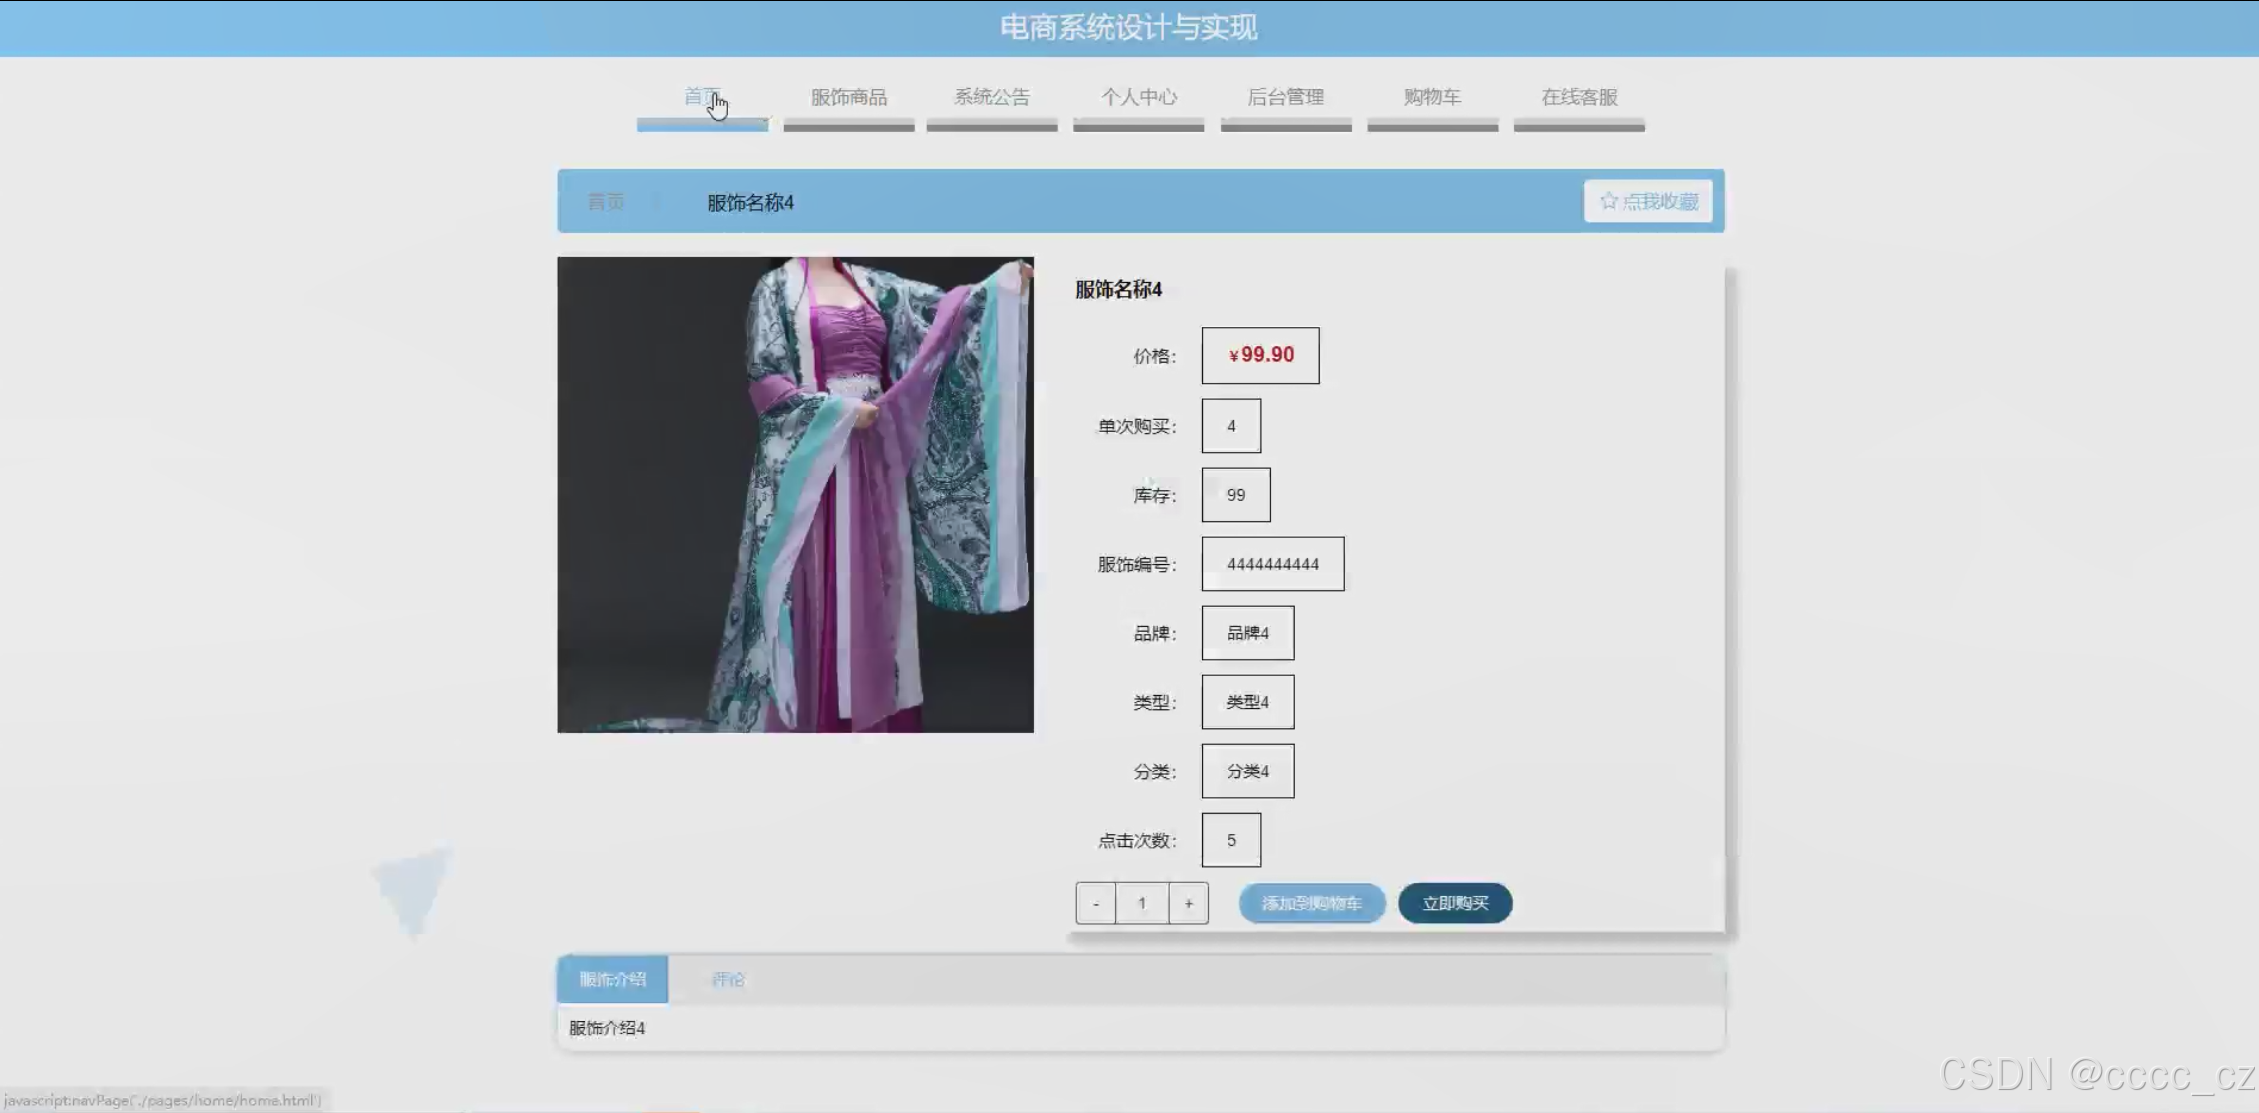
Task: Click the star favorite button 点我收藏
Action: [x=1647, y=201]
